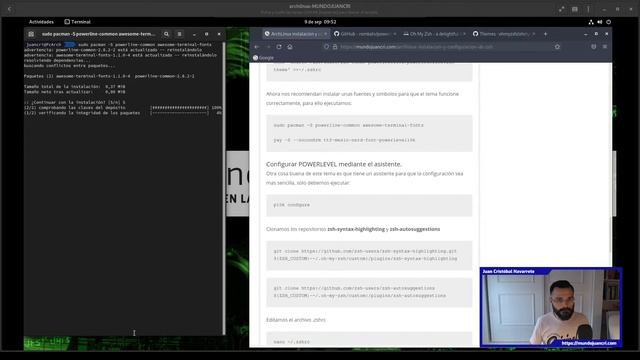The width and height of the screenshot is (640, 360).
Task: Bookmark this page with the star icon
Action: coord(557,47)
